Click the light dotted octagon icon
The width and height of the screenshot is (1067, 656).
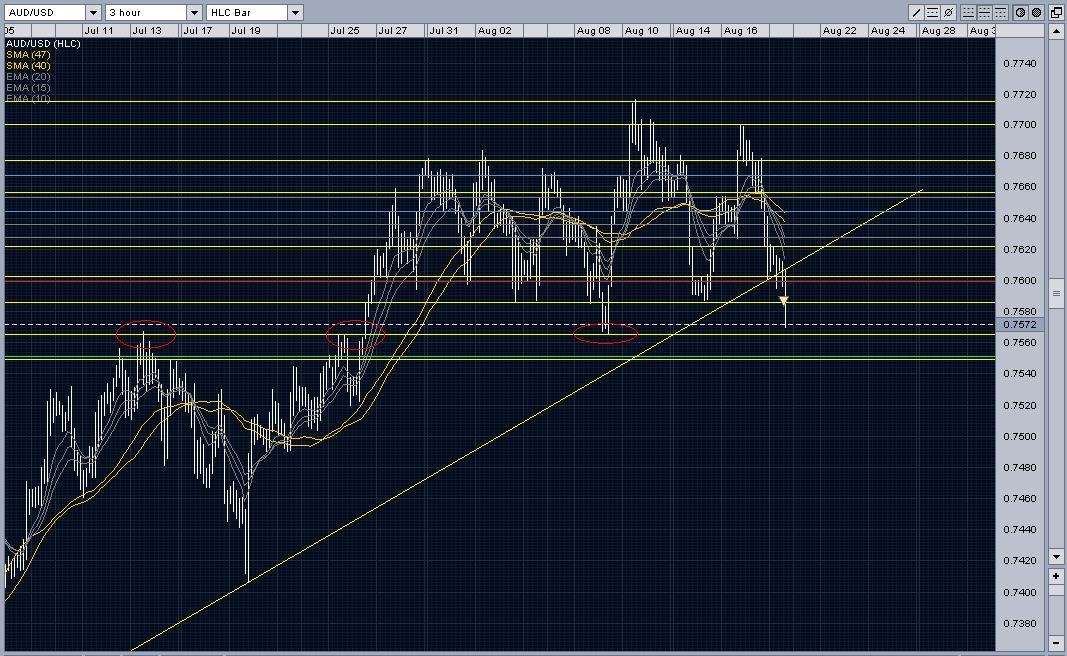[1020, 13]
